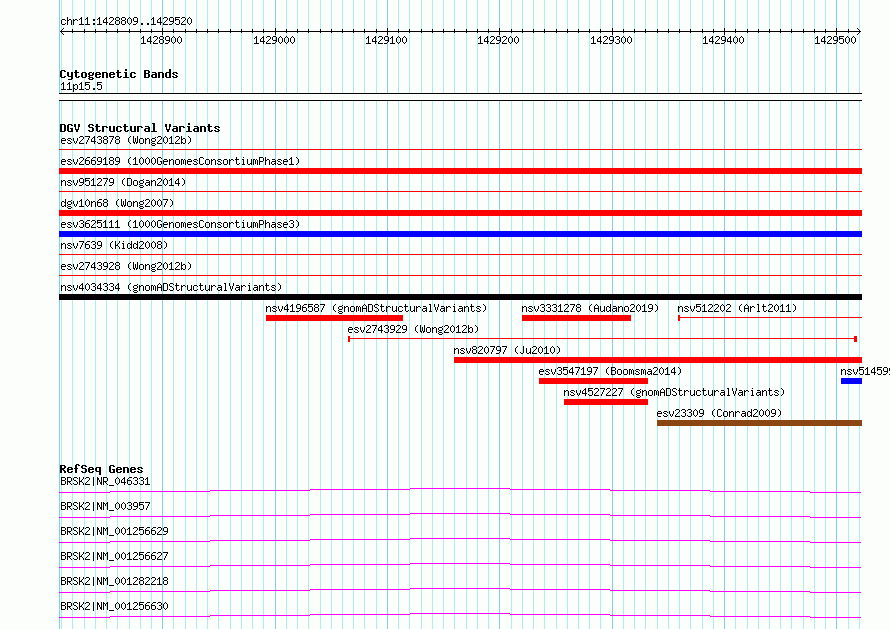Click ruler position 1429000
The width and height of the screenshot is (890, 629).
[274, 40]
